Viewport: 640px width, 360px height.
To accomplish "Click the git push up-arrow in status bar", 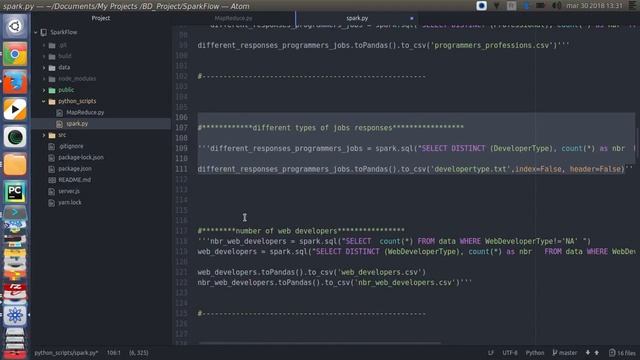I will tap(597, 353).
